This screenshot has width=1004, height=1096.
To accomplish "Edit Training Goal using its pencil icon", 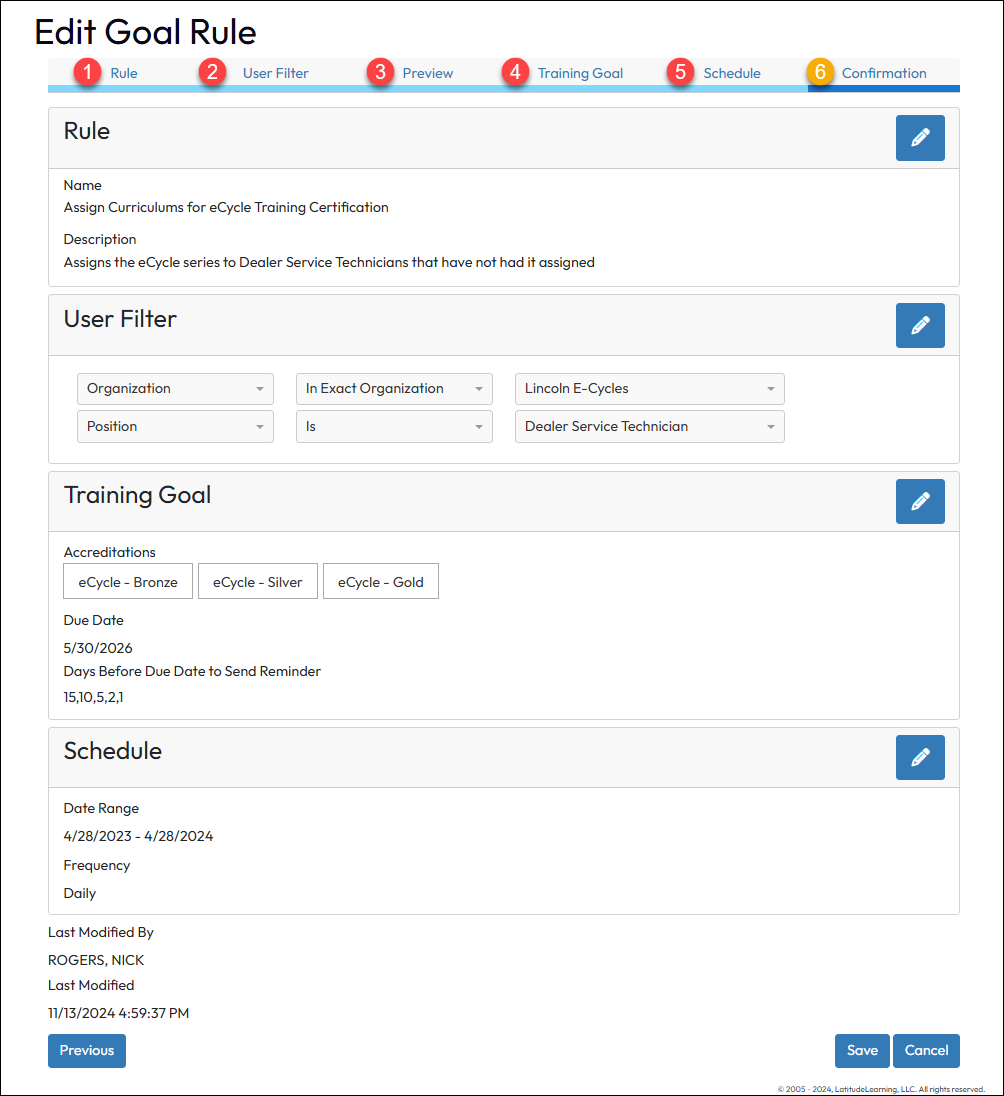I will coord(920,501).
